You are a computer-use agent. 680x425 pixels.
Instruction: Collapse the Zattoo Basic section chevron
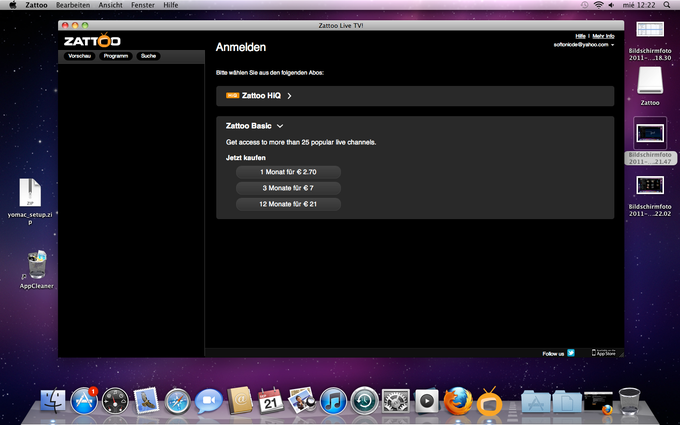point(280,126)
